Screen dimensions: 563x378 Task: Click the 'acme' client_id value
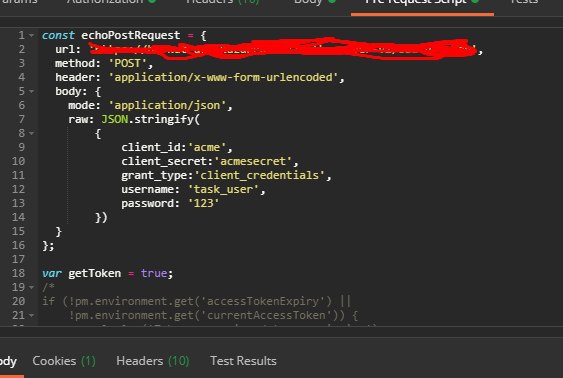207,147
